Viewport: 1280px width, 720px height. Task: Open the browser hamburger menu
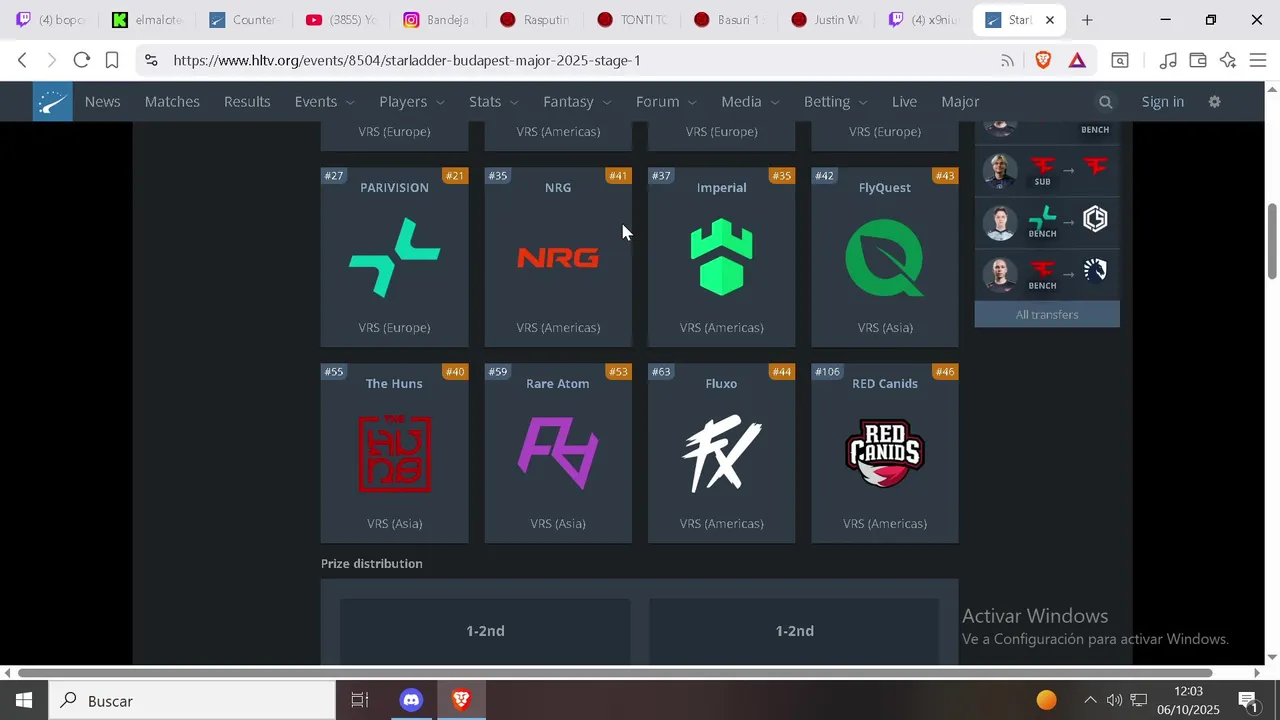click(x=1258, y=60)
